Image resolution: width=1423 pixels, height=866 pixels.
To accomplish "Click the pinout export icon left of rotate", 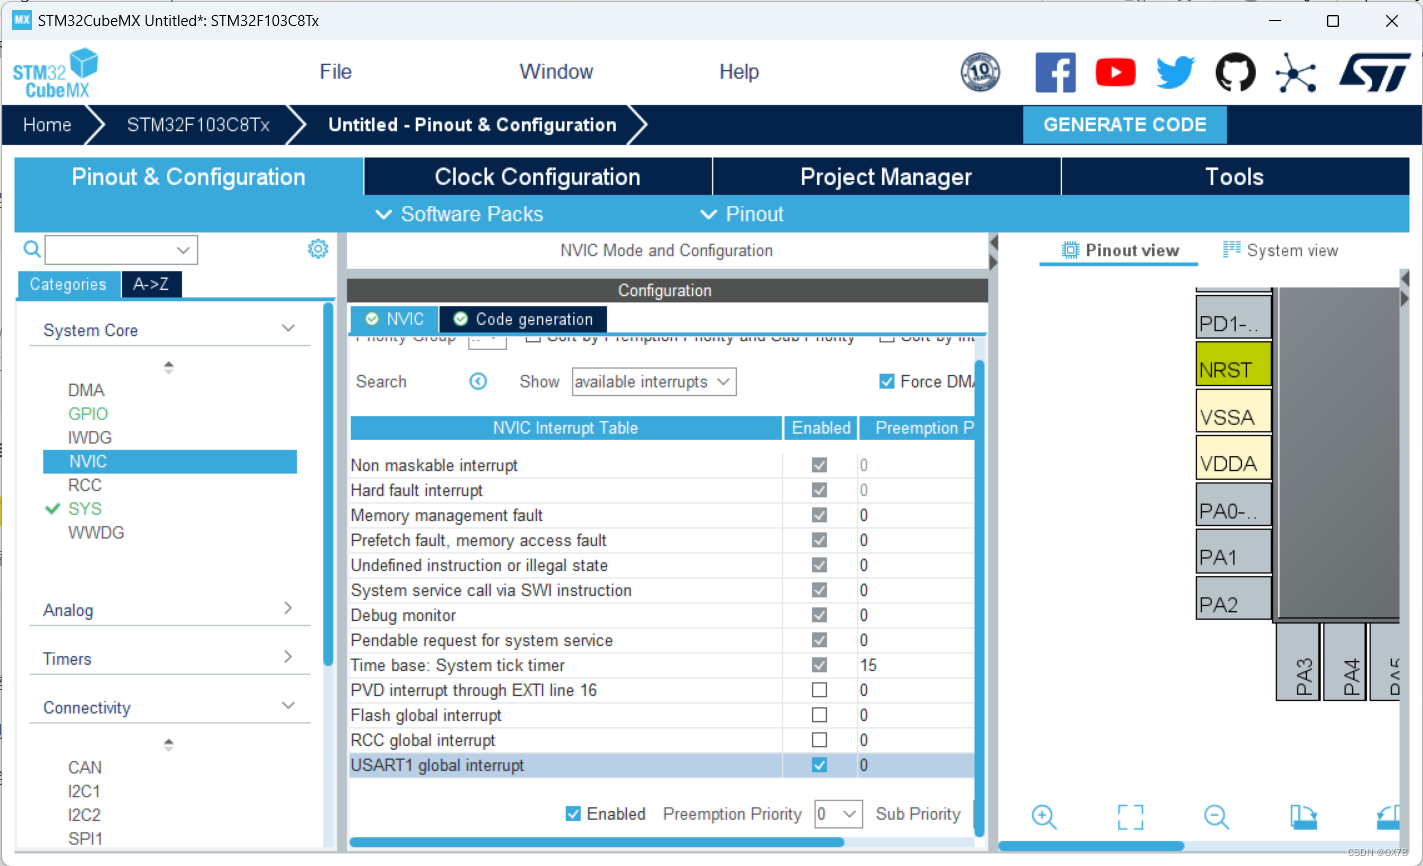I will pos(1303,816).
